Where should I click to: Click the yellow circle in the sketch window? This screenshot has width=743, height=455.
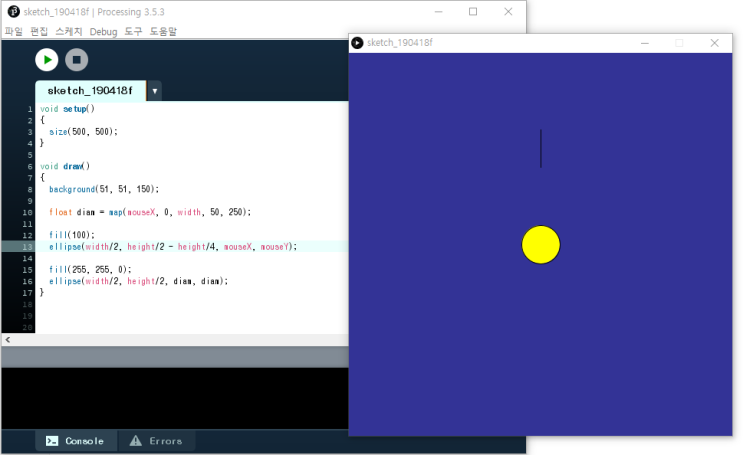click(x=541, y=245)
